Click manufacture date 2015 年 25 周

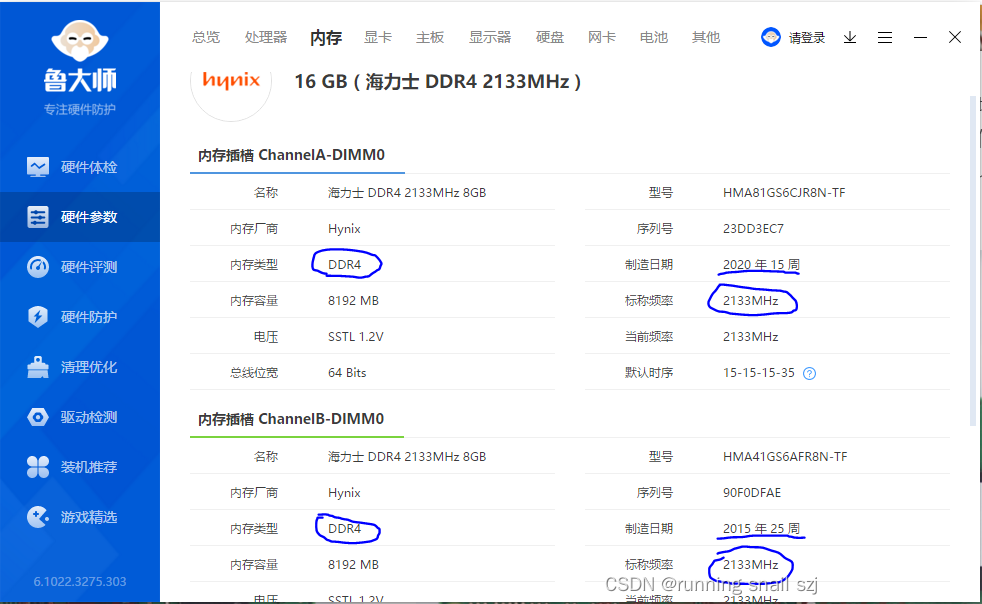[x=761, y=528]
